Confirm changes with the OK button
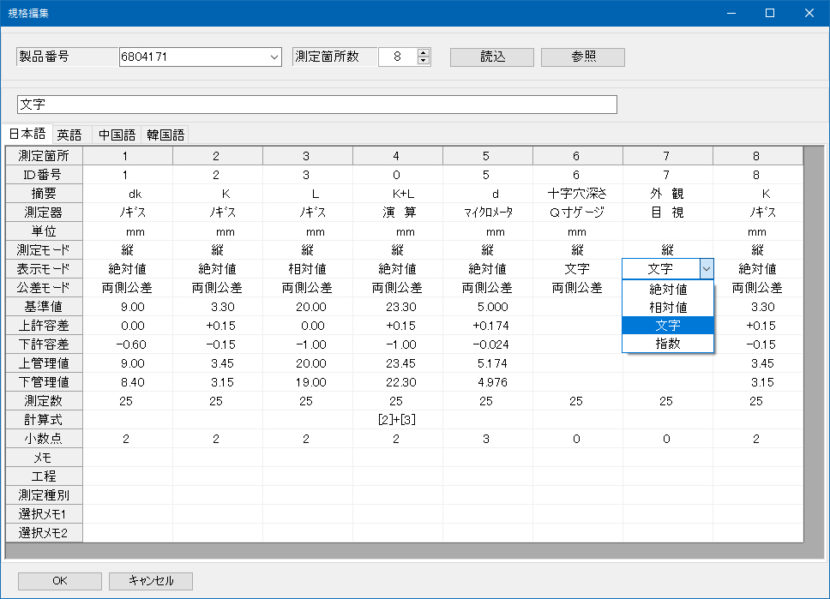Screen dimensions: 830x599 pos(58,581)
